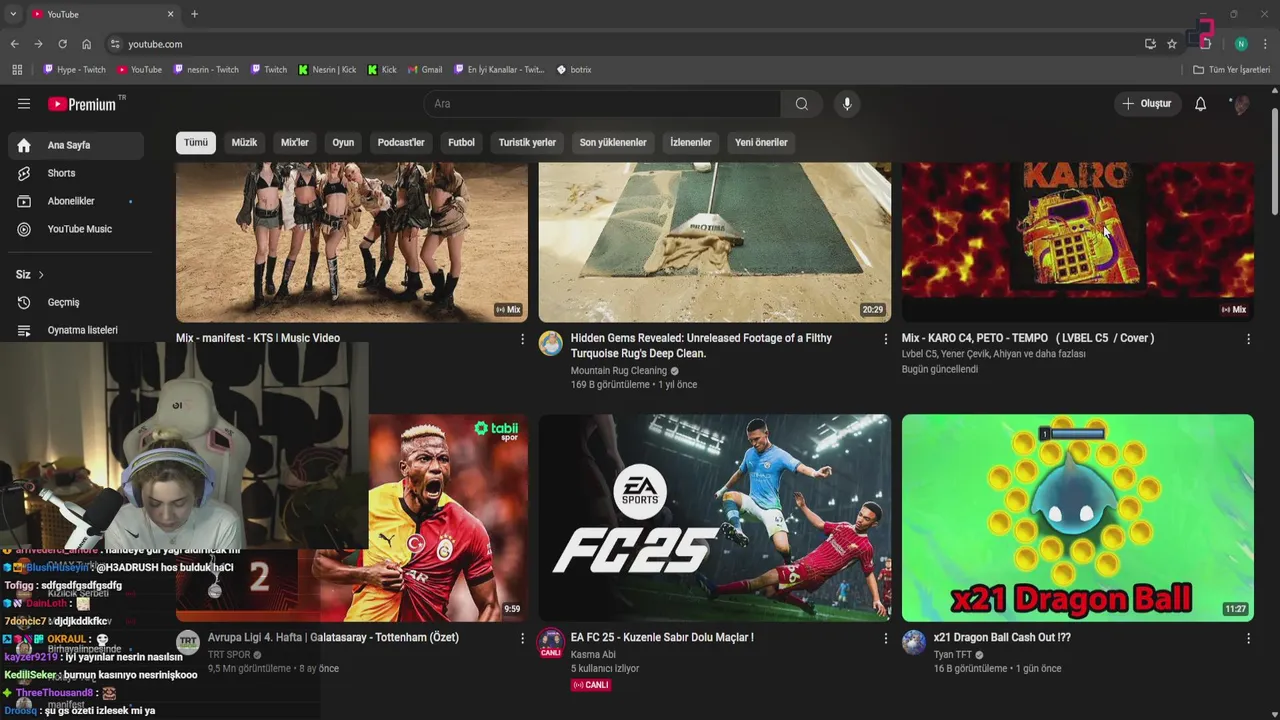Open the Kasma Abi channel name link
The height and width of the screenshot is (720, 1280).
pos(593,655)
